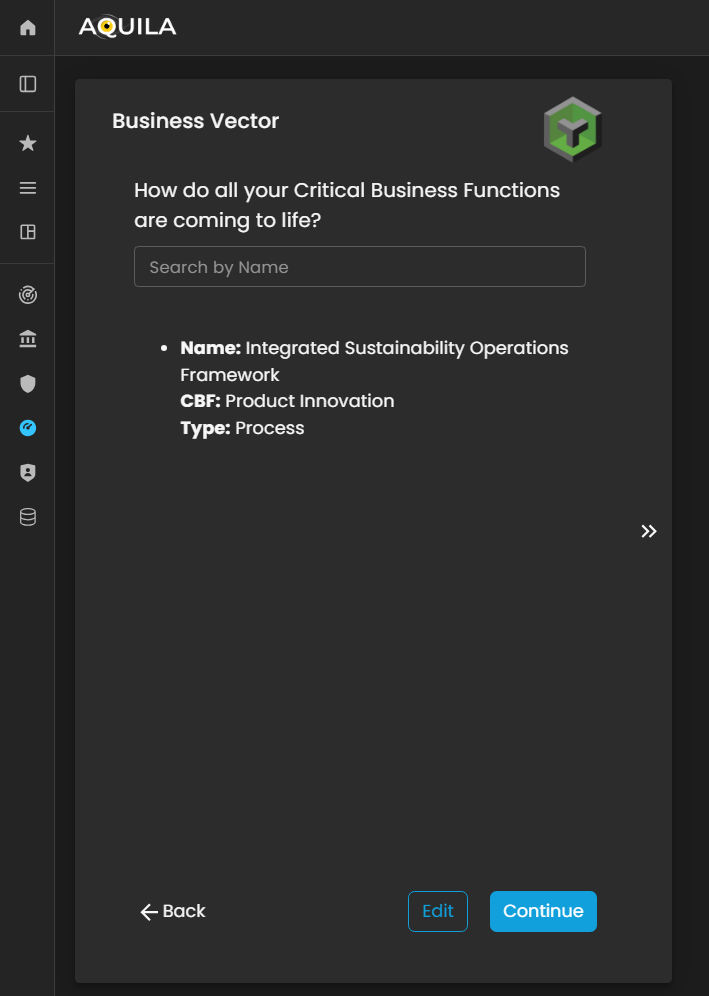Click the bank building icon
The height and width of the screenshot is (996, 709).
(x=28, y=340)
